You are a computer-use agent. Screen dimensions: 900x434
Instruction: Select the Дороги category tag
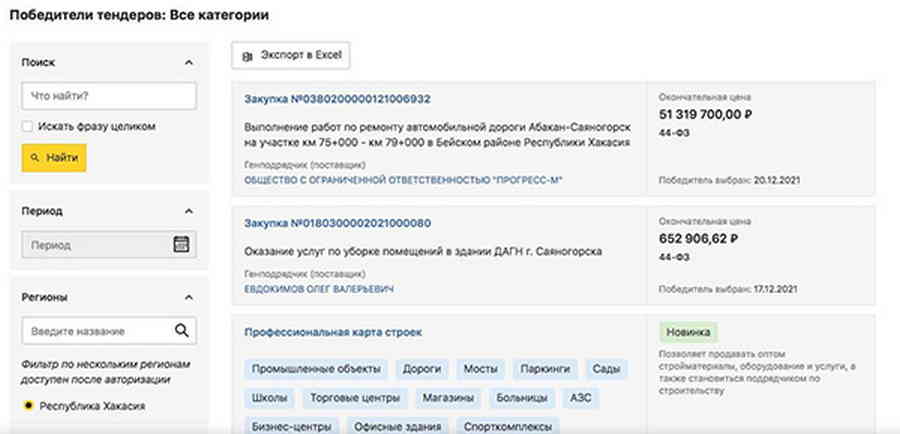(x=422, y=369)
